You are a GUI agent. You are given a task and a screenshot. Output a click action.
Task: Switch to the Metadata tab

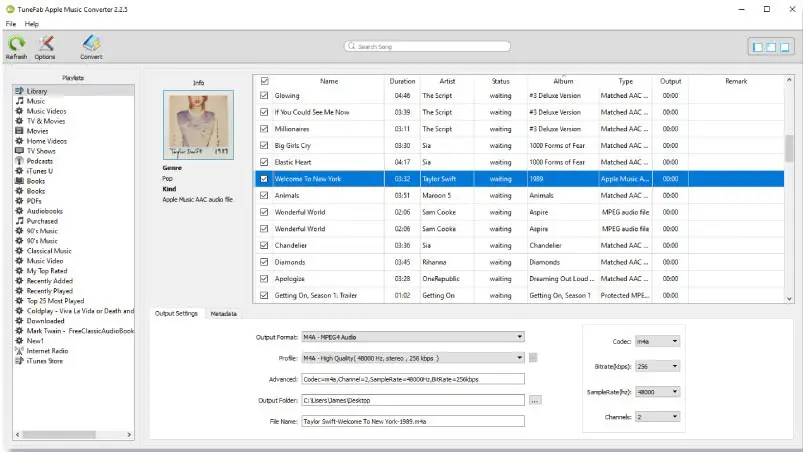[x=223, y=313]
